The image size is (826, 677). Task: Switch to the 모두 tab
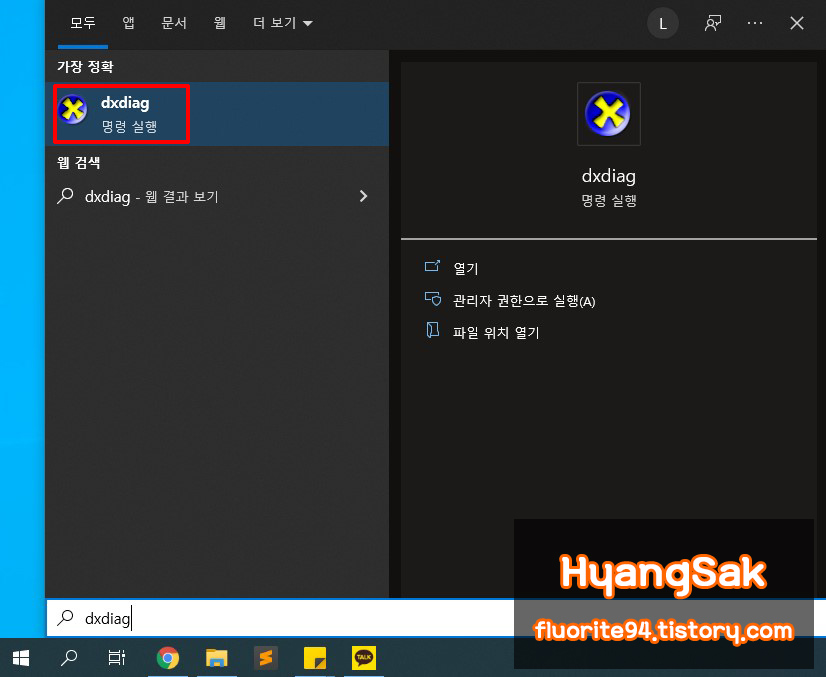click(83, 23)
